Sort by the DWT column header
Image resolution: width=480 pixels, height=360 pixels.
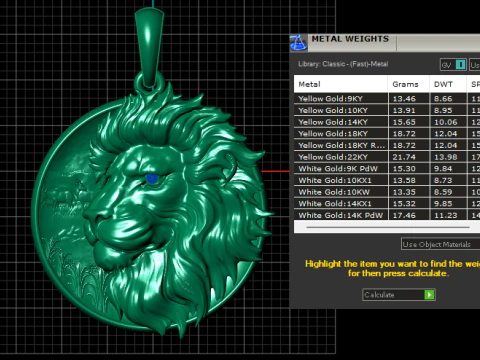(448, 84)
